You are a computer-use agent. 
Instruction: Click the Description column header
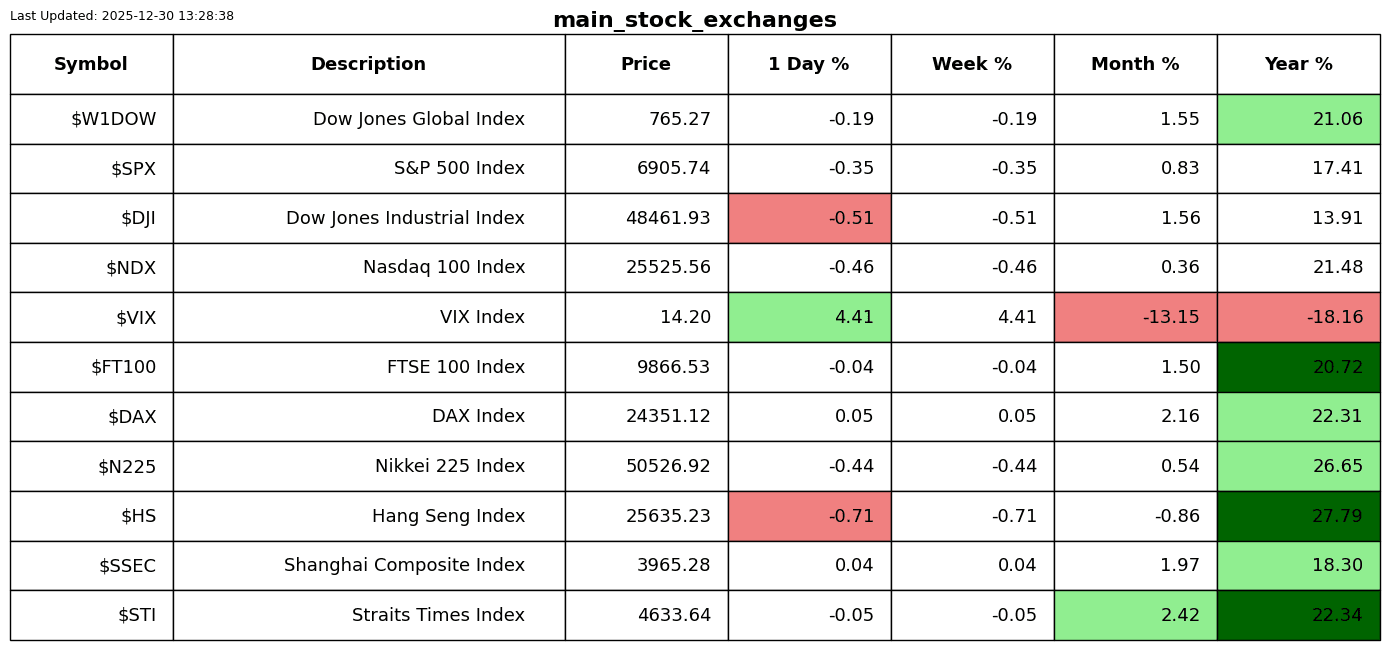pyautogui.click(x=368, y=65)
